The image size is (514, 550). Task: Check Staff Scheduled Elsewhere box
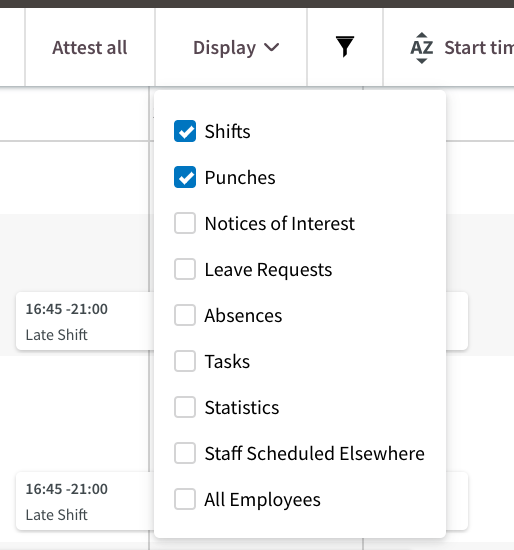185,453
